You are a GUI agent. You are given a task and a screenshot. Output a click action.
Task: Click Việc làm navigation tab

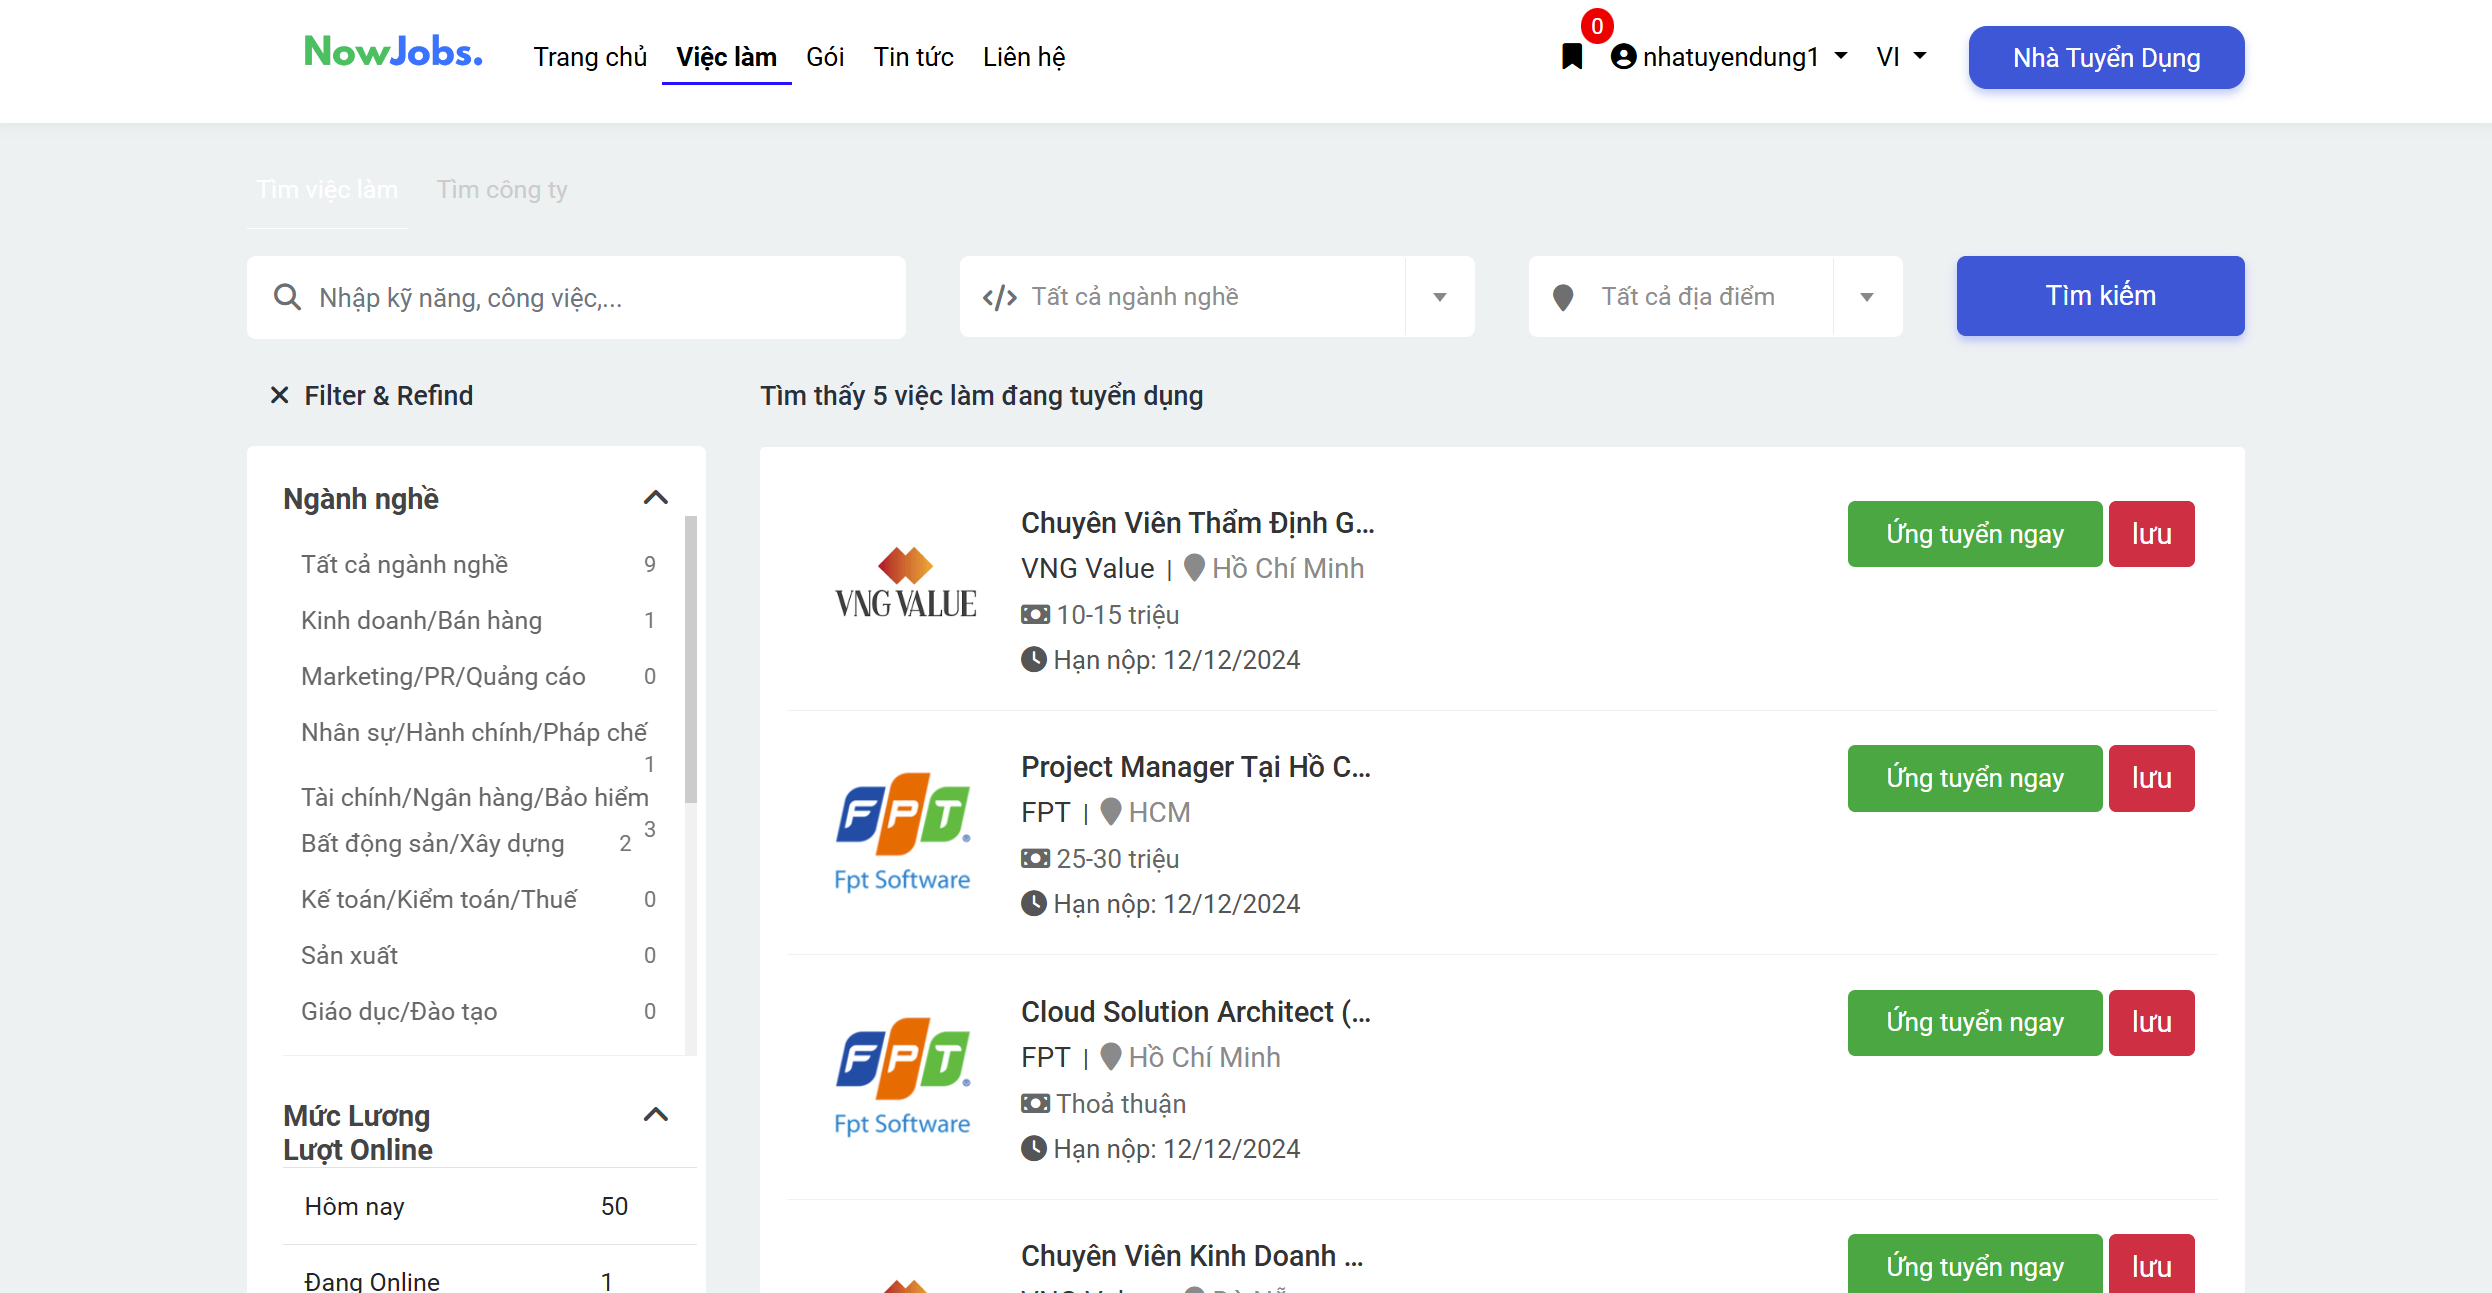click(x=728, y=56)
